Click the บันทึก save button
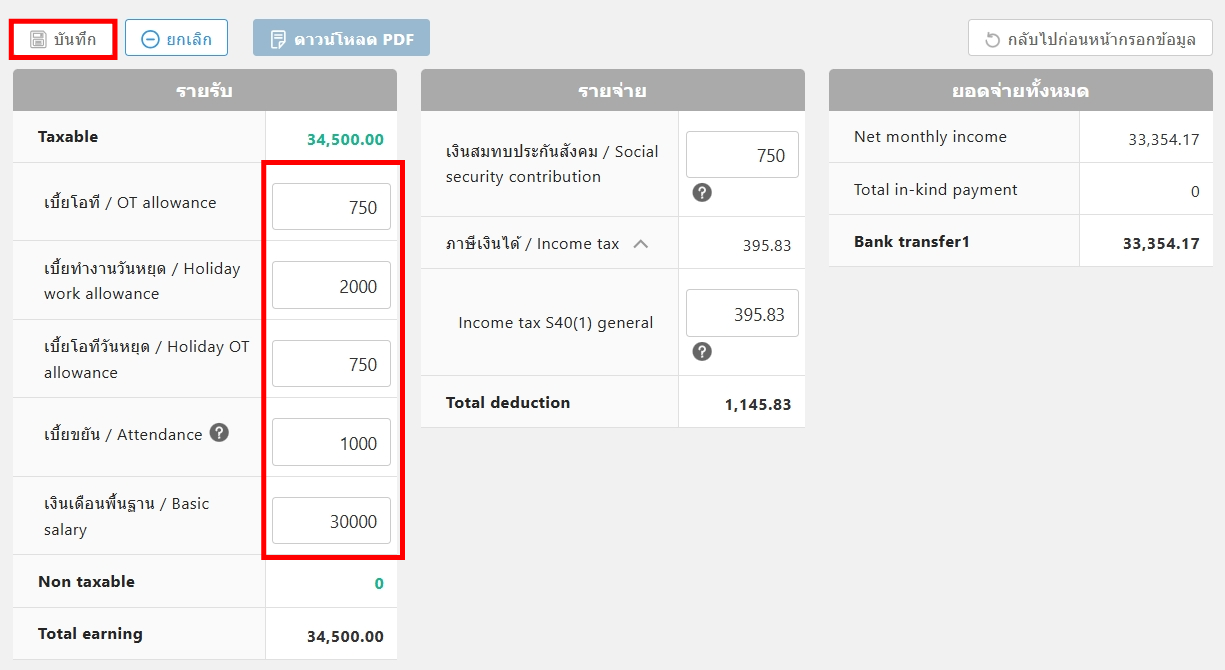Viewport: 1225px width, 670px height. tap(64, 39)
